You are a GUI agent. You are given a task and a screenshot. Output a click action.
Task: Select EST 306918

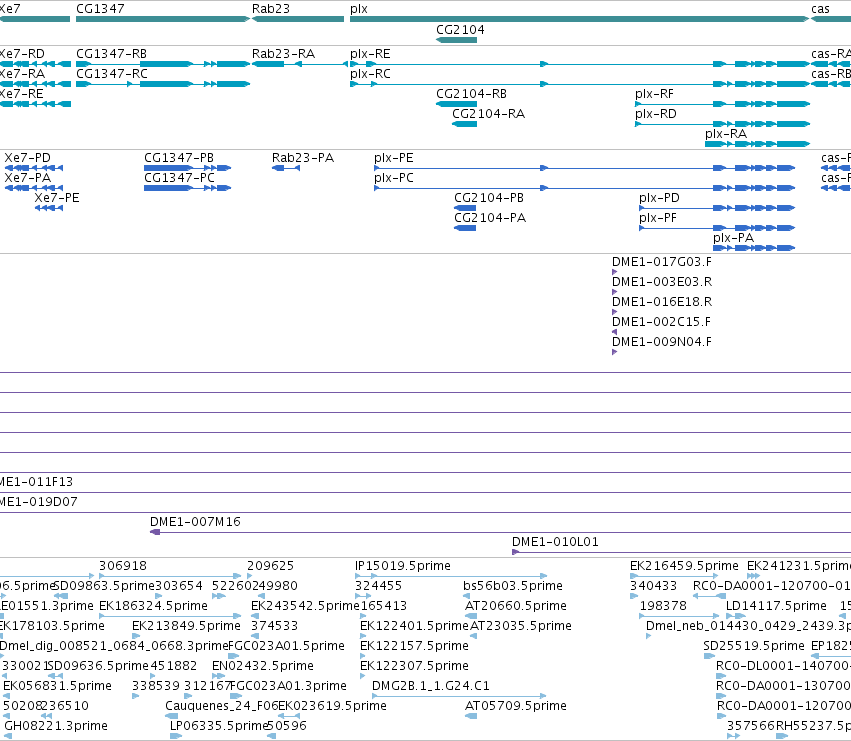click(123, 566)
